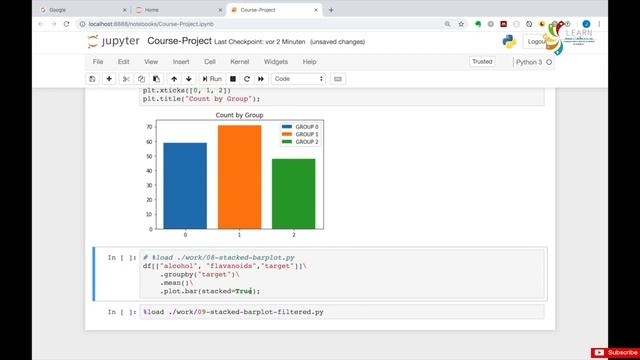Screen dimensions: 640x360
Task: Open the Kernel menu
Action: click(x=240, y=62)
